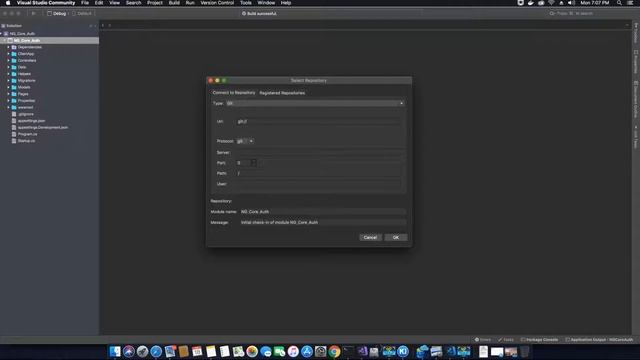The image size is (640, 360).
Task: Open the App Store from the dock
Action: click(307, 351)
